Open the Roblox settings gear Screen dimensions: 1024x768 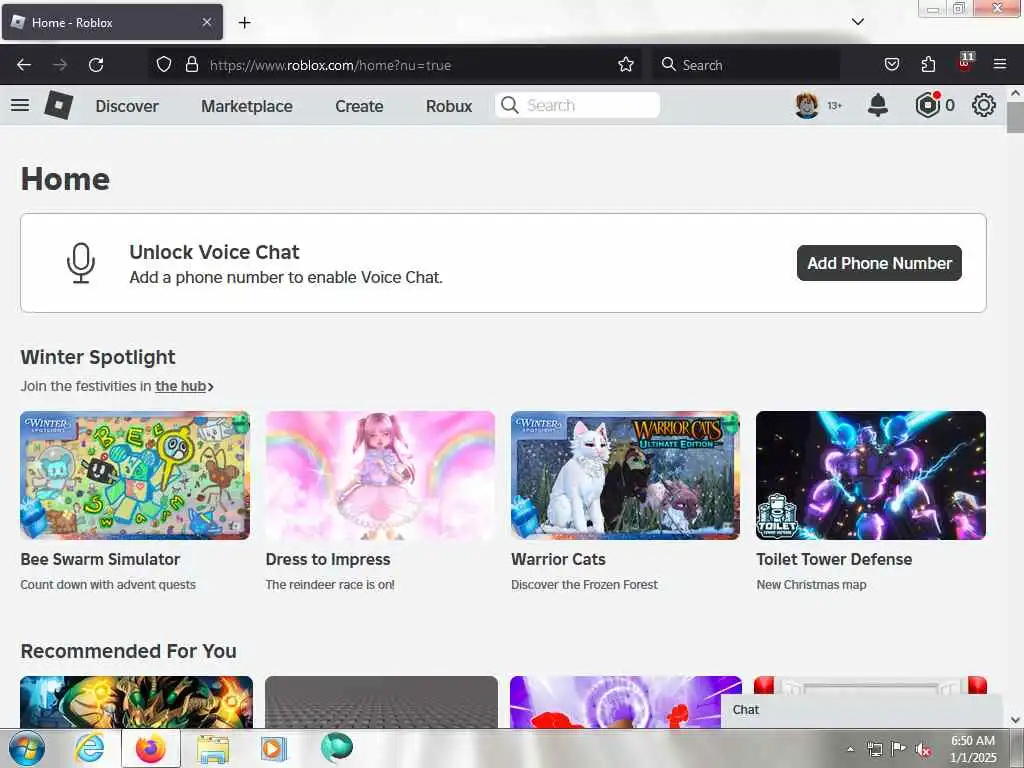click(984, 105)
